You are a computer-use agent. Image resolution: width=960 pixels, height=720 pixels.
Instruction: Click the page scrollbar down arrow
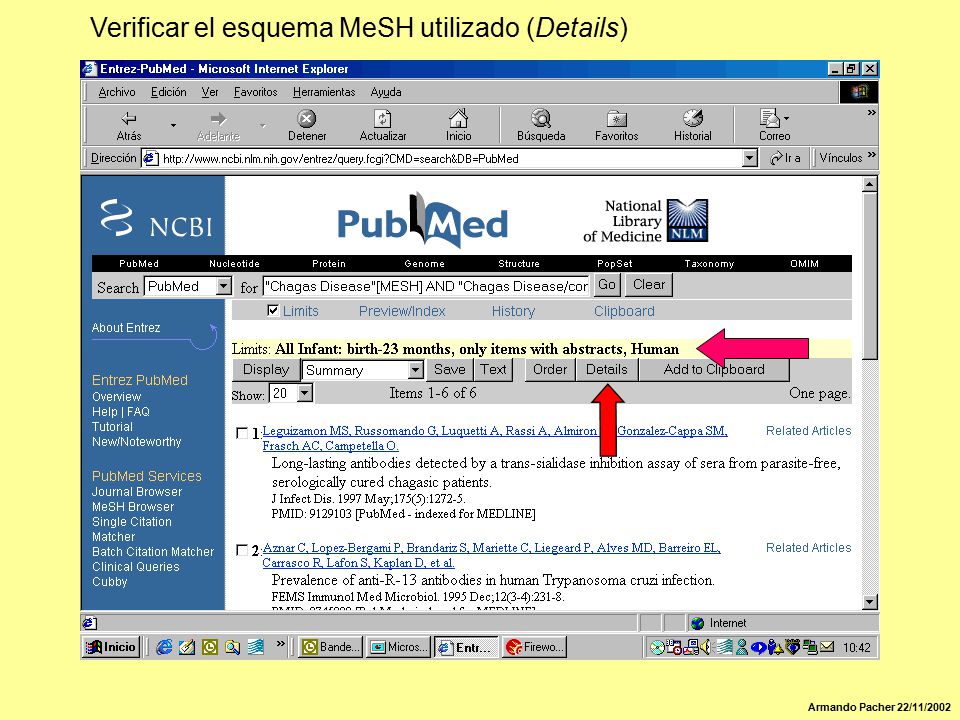point(869,601)
